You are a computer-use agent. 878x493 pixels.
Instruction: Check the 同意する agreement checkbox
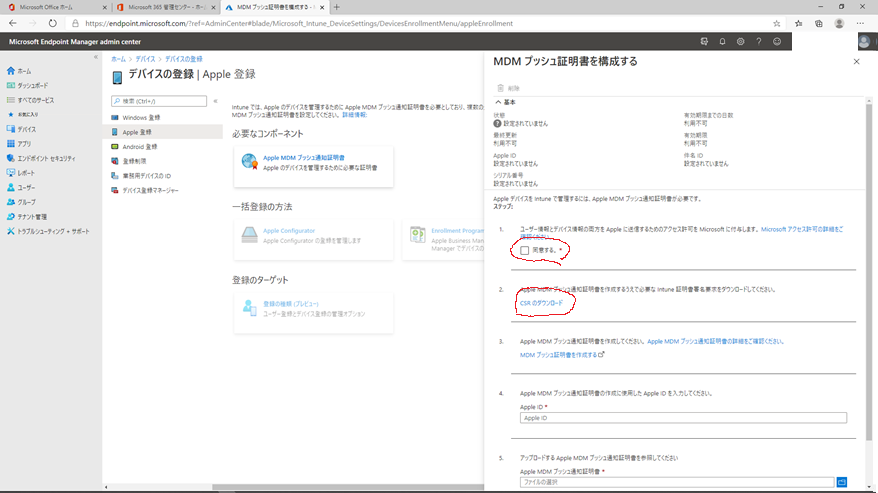click(524, 250)
